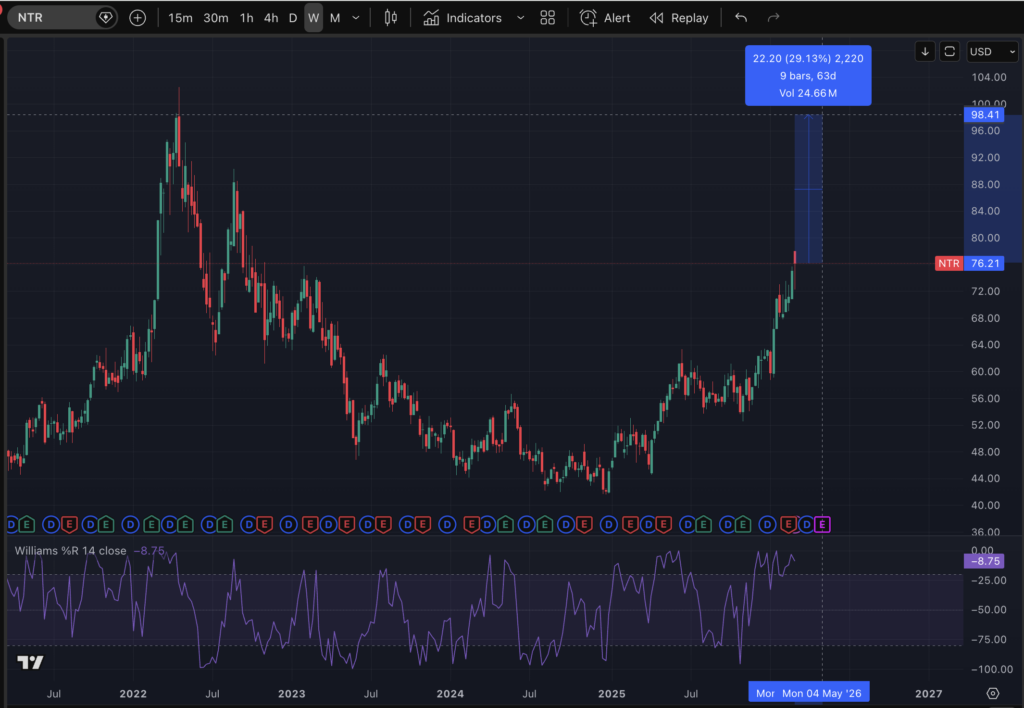The image size is (1024, 708).
Task: Click the purple upcoming earnings E marker
Action: [x=823, y=523]
